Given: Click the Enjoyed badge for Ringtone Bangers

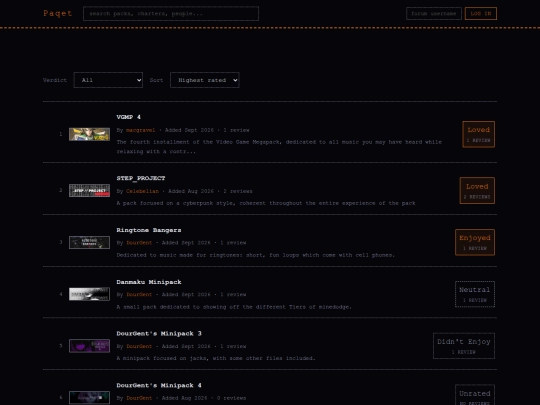Looking at the screenshot, I should (x=475, y=242).
